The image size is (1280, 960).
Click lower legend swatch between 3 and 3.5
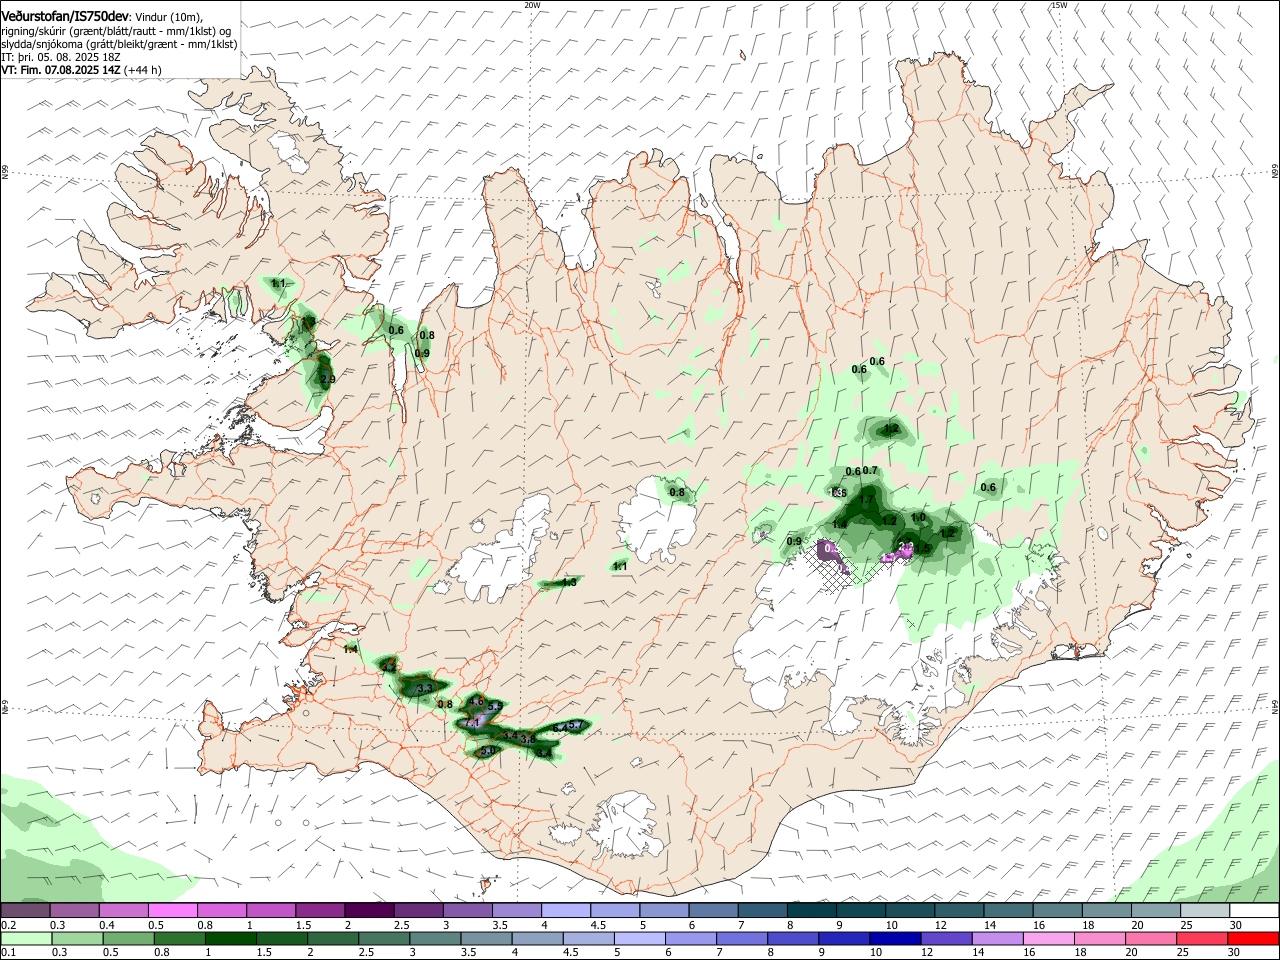tap(436, 938)
